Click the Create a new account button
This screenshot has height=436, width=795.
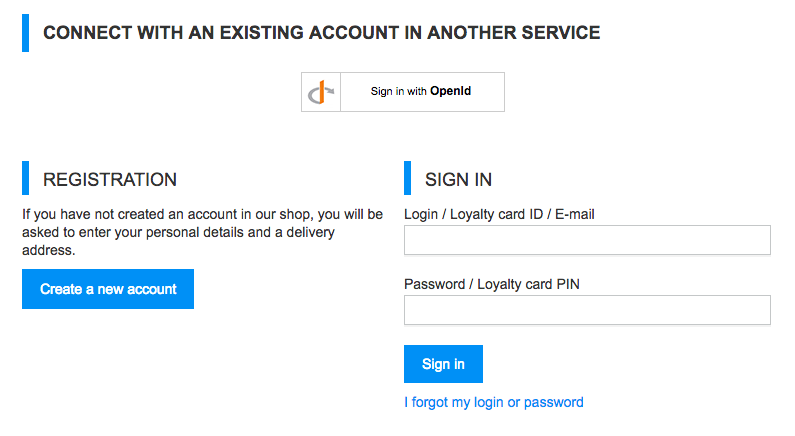coord(108,289)
